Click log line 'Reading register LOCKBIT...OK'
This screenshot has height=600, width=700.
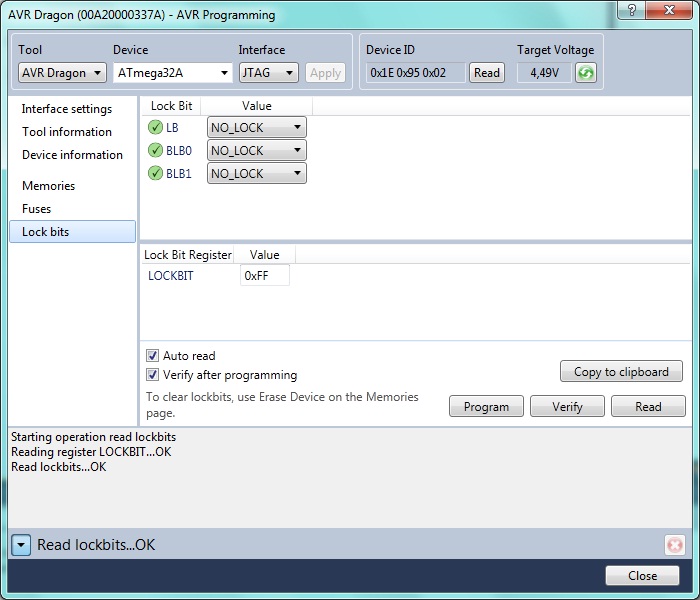pyautogui.click(x=91, y=452)
